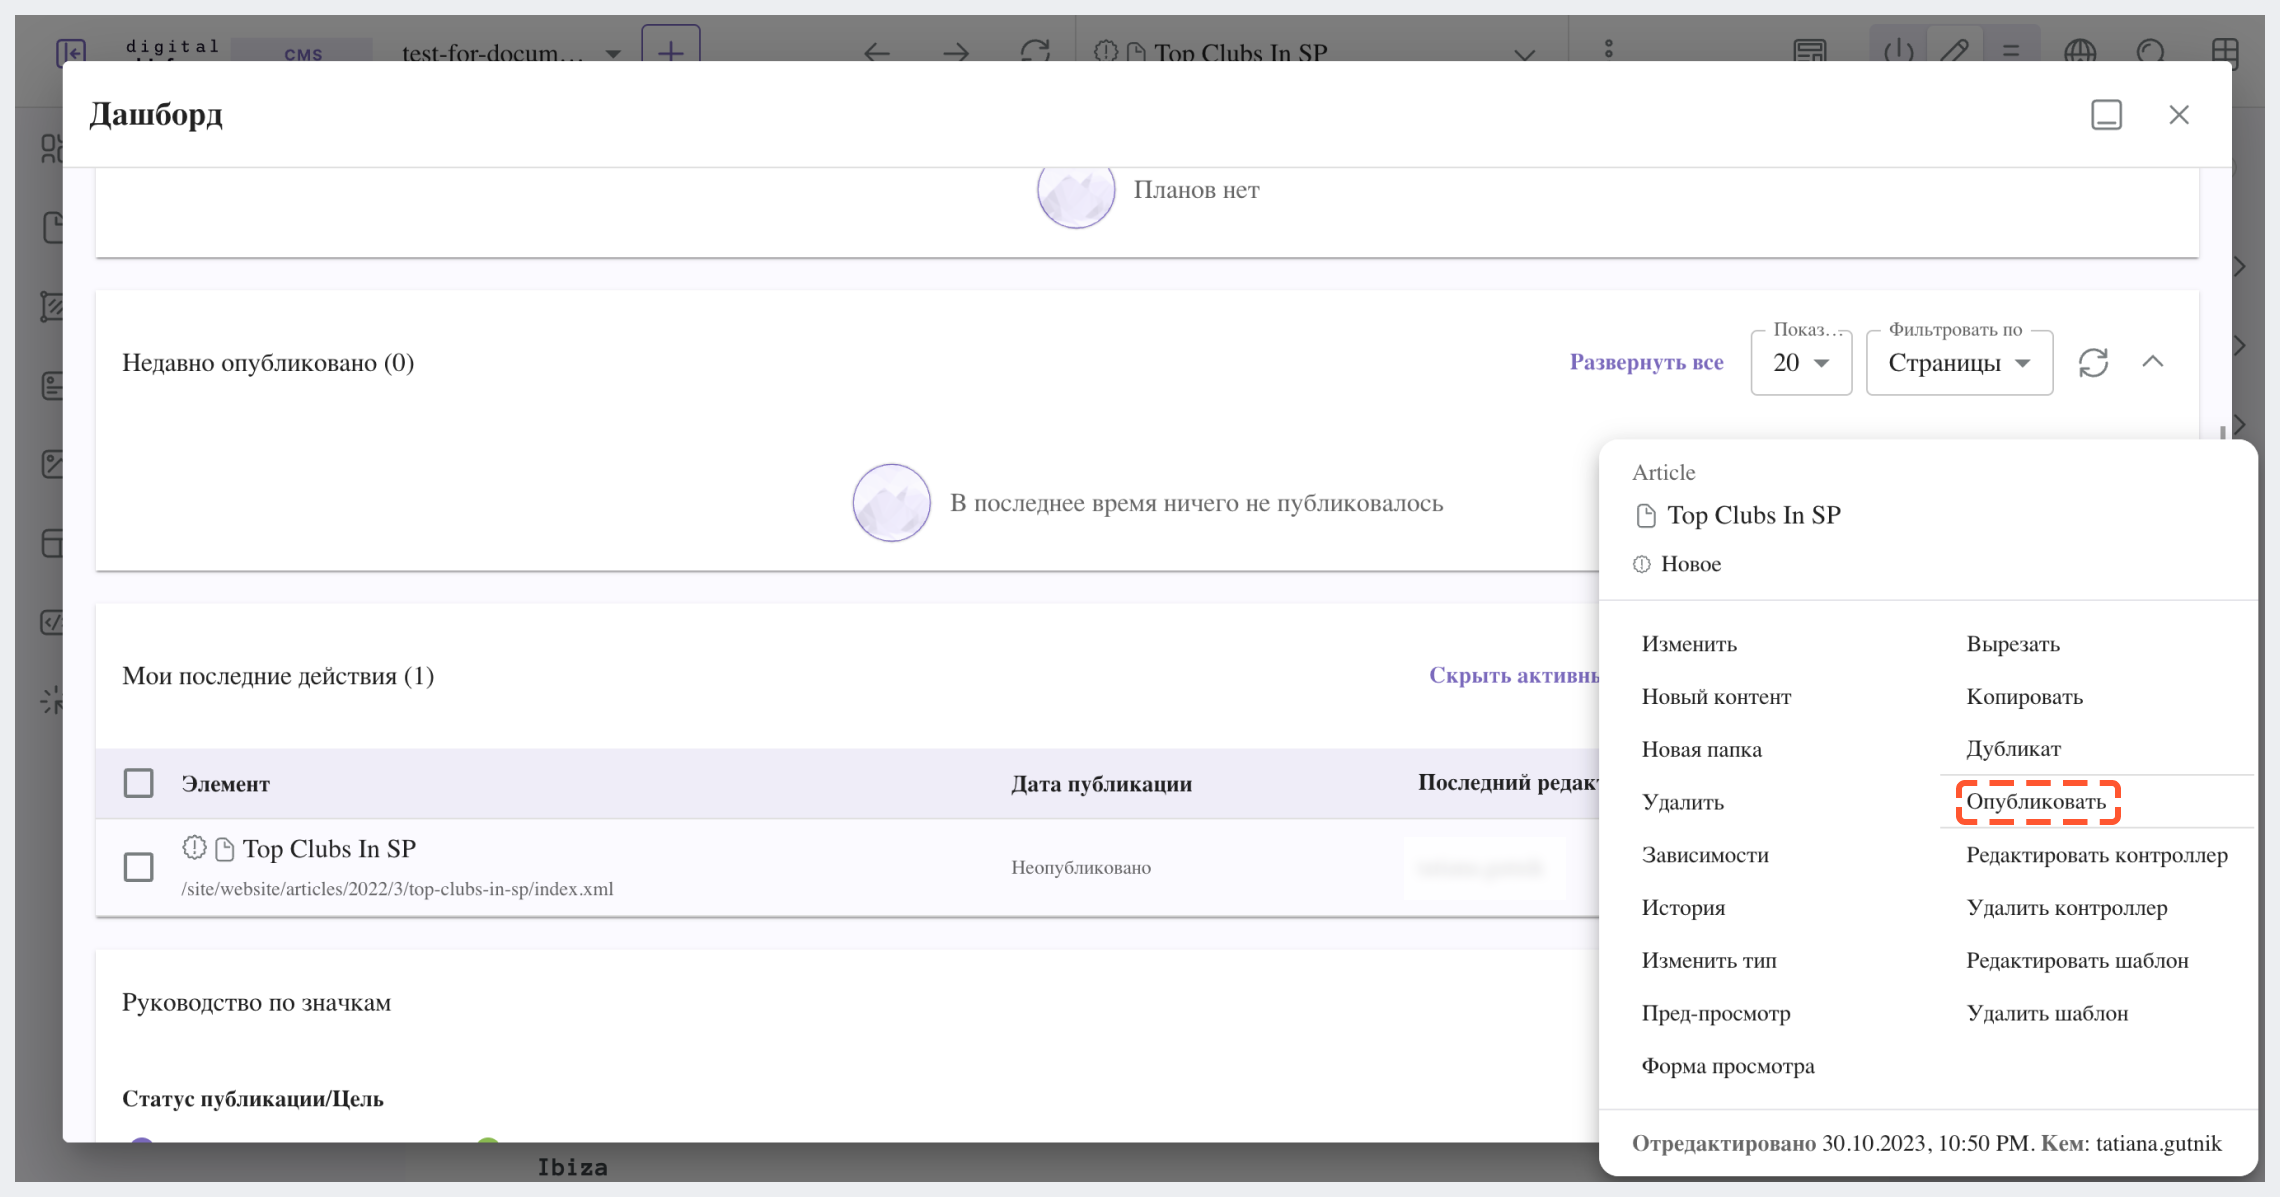
Task: Close the Дашборд dialog
Action: point(2179,114)
